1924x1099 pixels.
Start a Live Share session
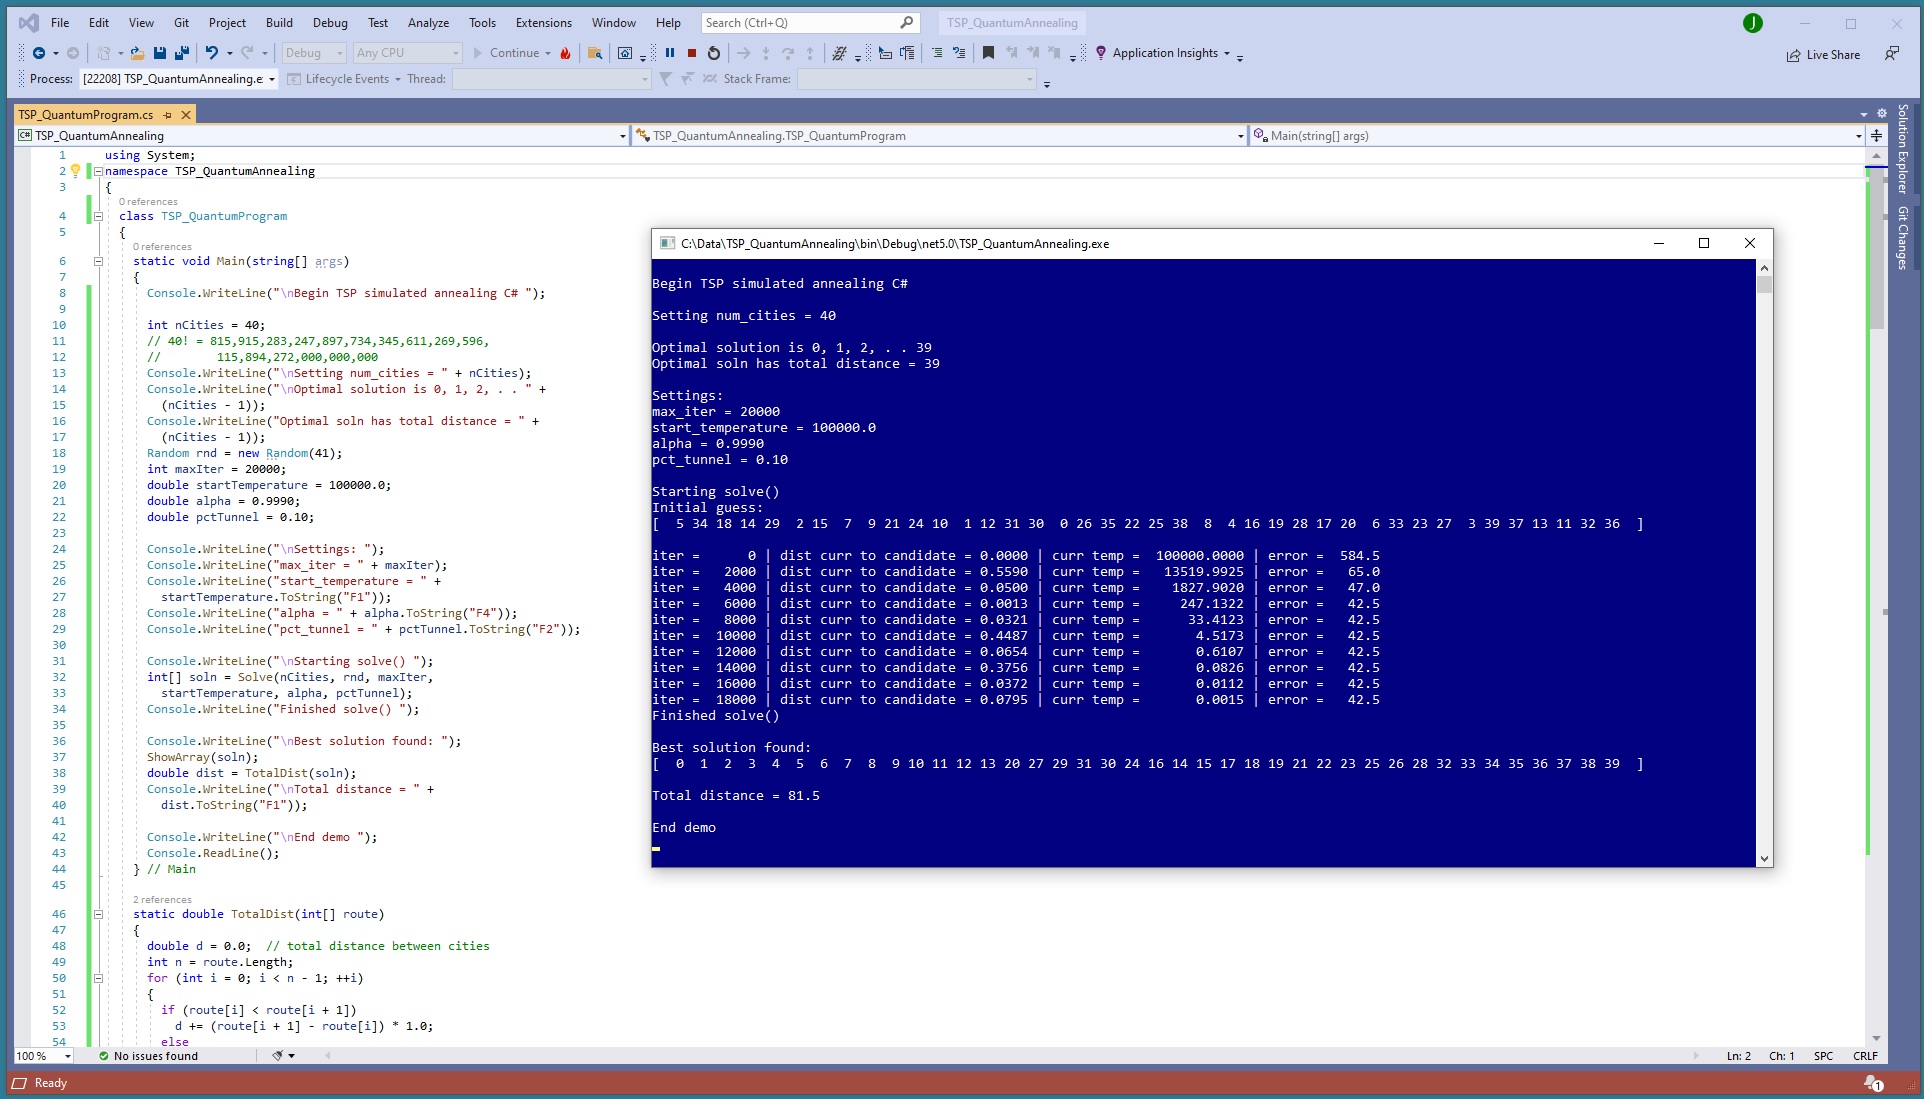coord(1823,54)
